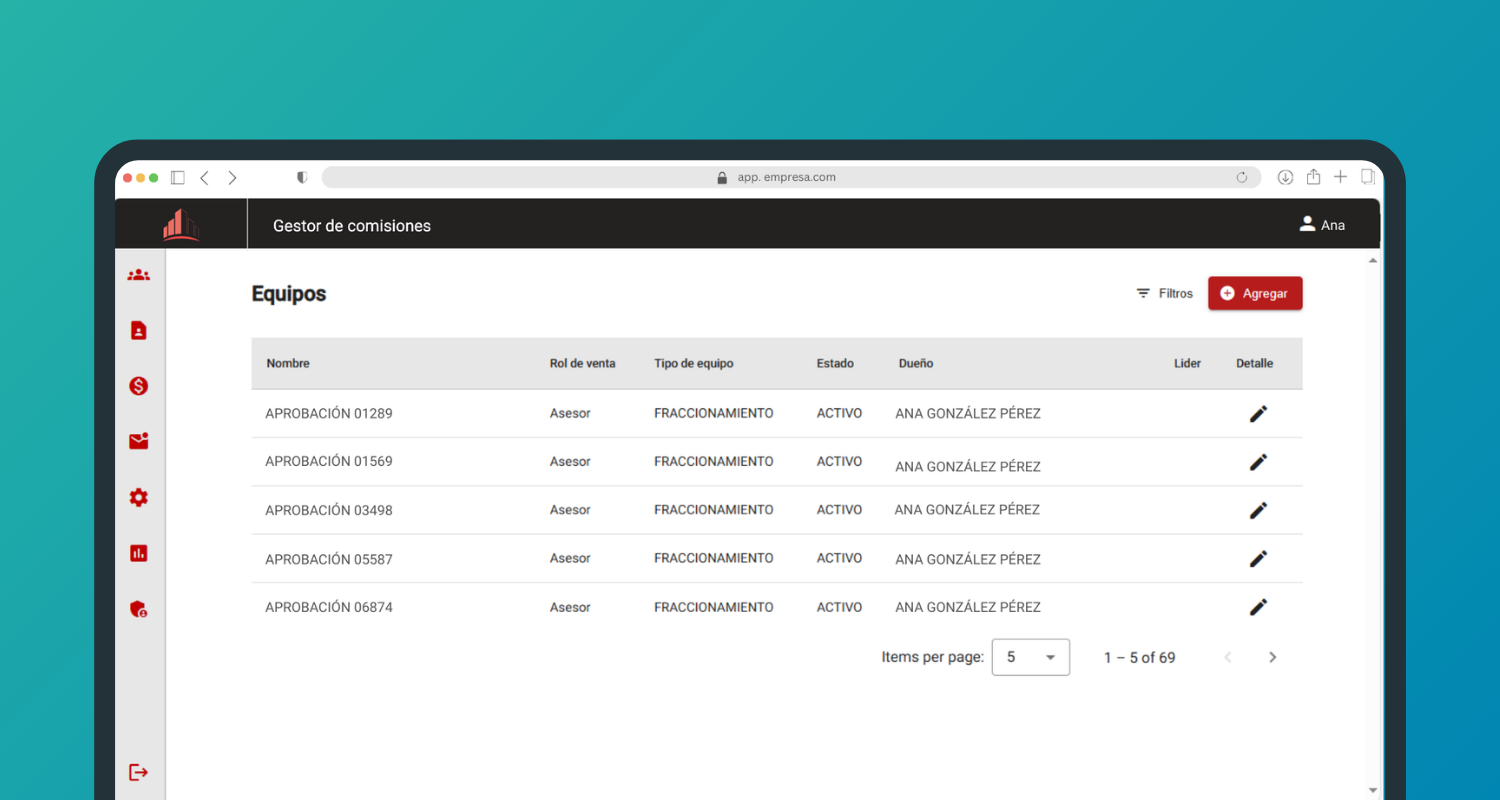Click the security shield sidebar icon
The image size is (1500, 800).
[x=139, y=609]
